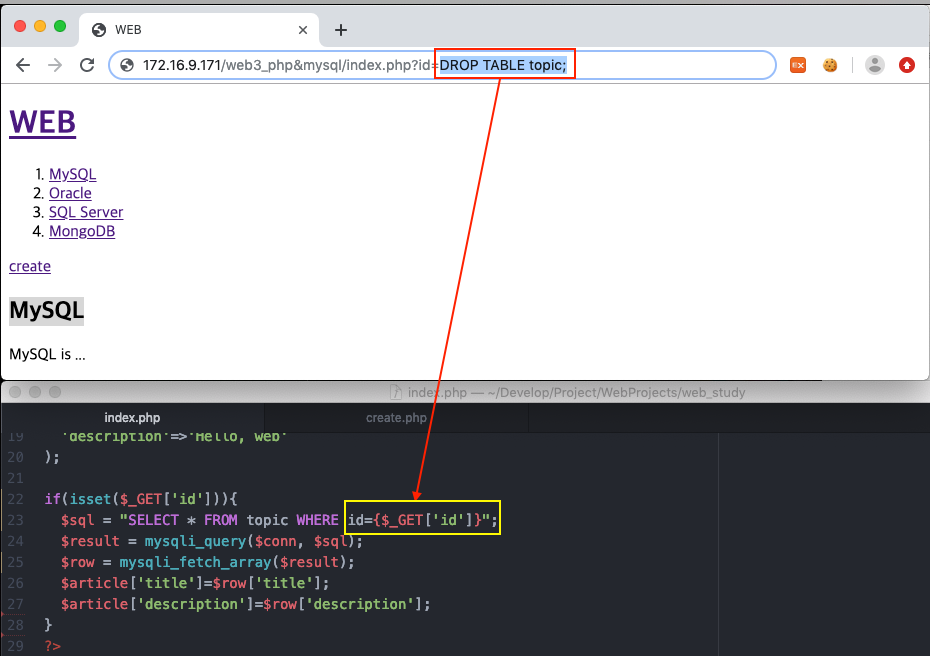The width and height of the screenshot is (930, 656).
Task: Click line number 24 in editor gutter
Action: [15, 541]
